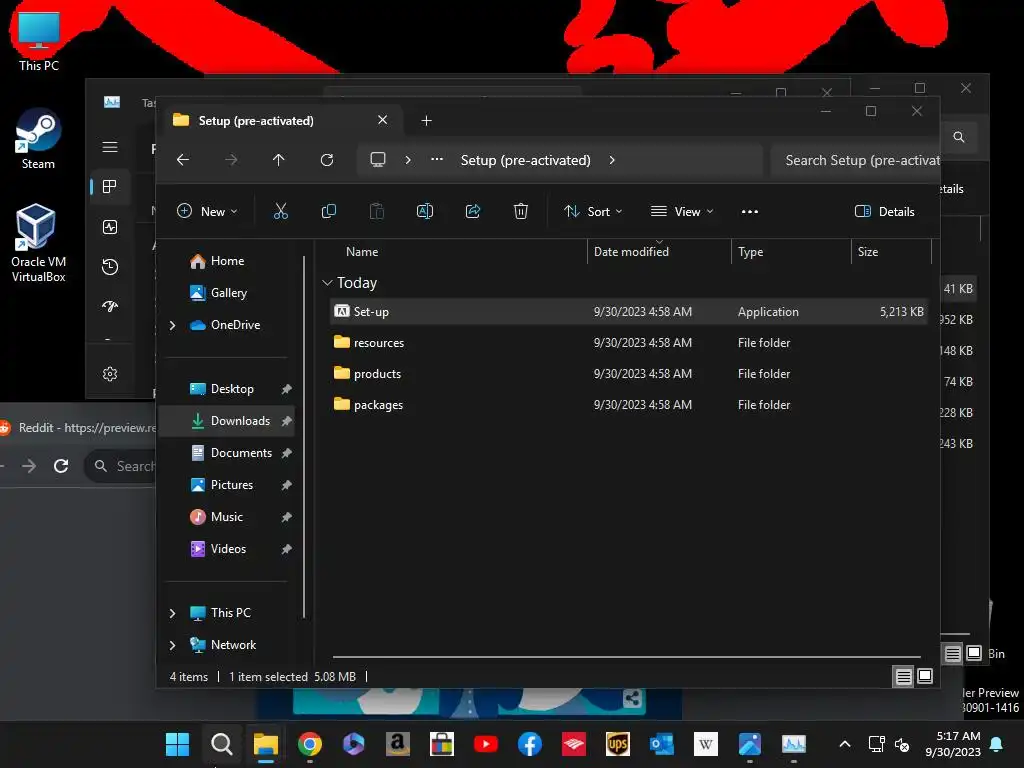Add a new Explorer tab
The image size is (1024, 768).
click(426, 120)
